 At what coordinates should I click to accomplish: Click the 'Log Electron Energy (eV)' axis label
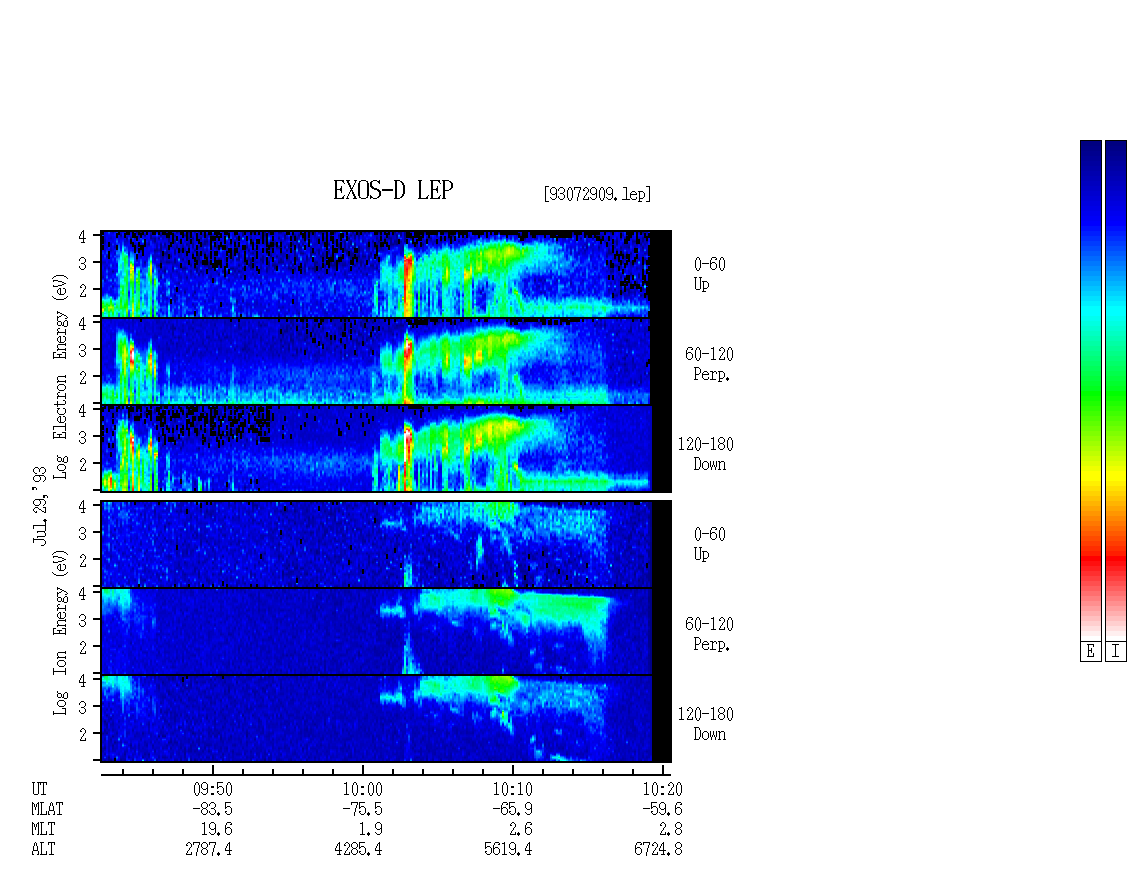click(x=60, y=376)
